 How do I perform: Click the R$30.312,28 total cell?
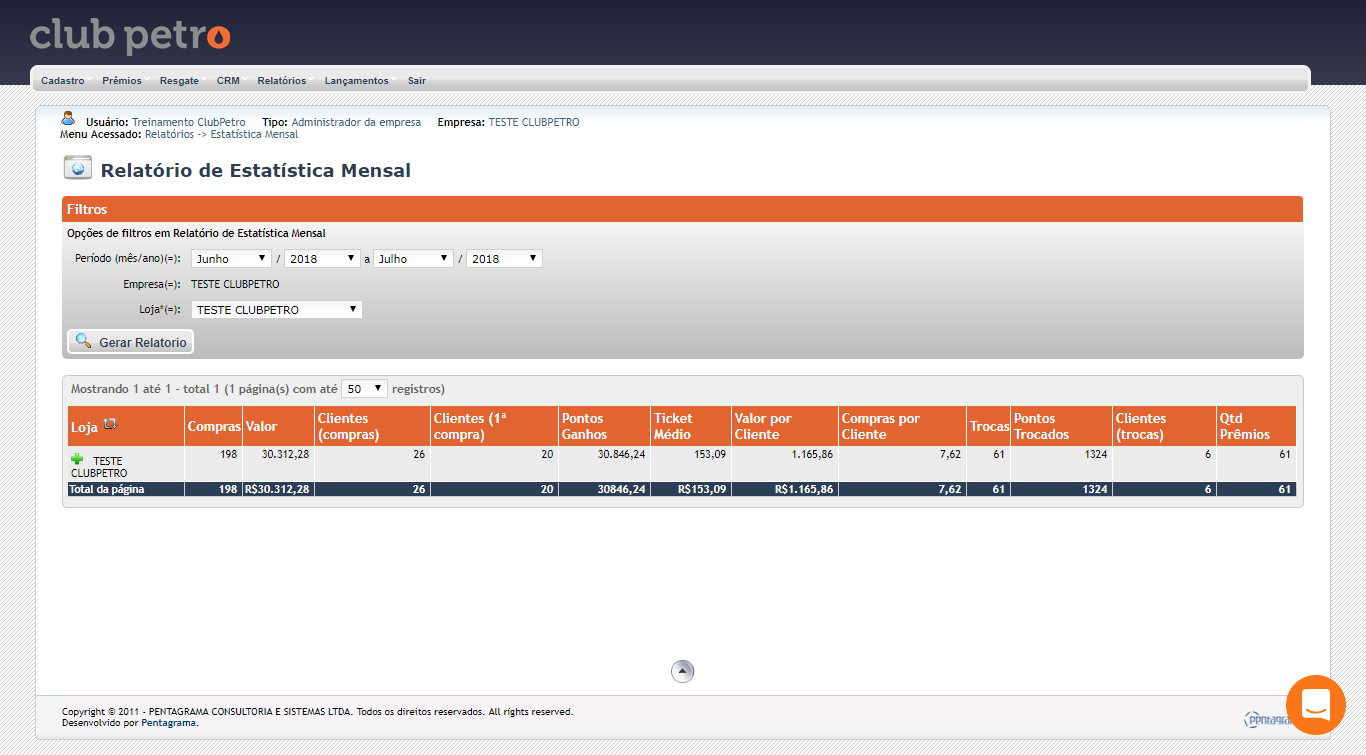(x=277, y=489)
